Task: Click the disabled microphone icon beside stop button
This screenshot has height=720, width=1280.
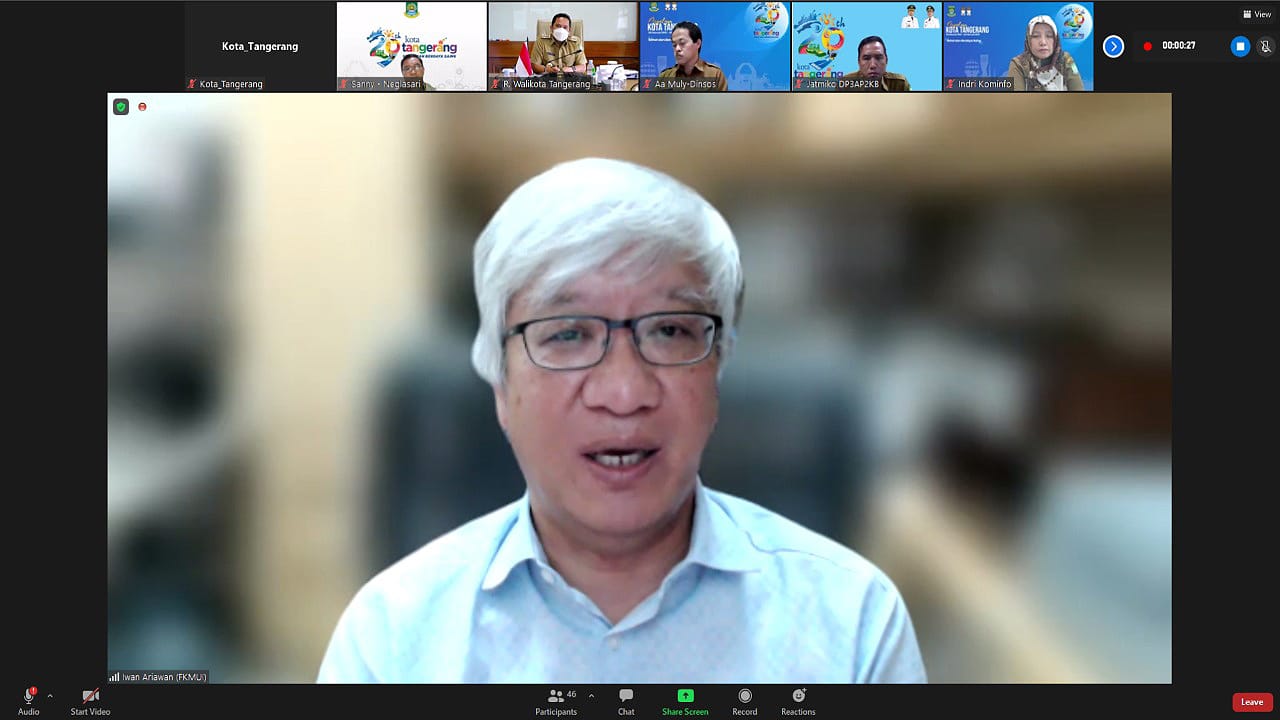Action: [x=1265, y=46]
